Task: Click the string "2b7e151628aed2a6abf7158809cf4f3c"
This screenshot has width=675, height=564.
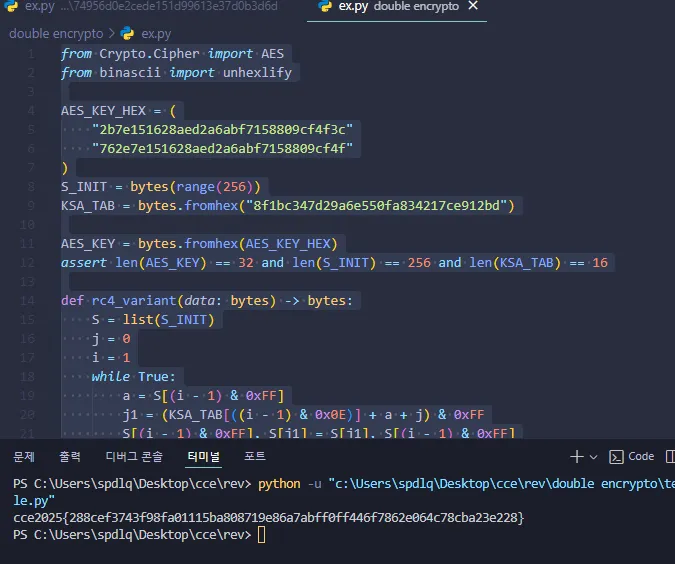Action: 222,130
